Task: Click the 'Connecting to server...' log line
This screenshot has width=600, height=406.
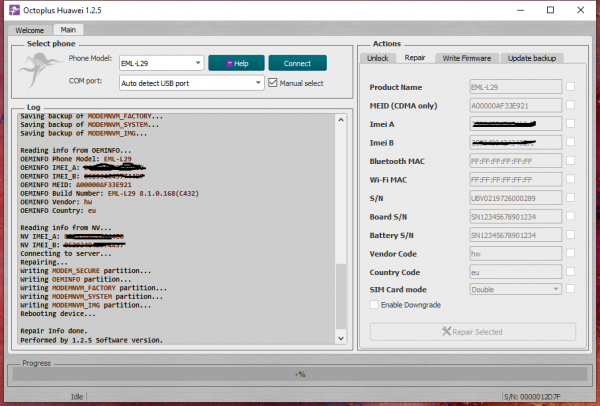Action: click(66, 253)
